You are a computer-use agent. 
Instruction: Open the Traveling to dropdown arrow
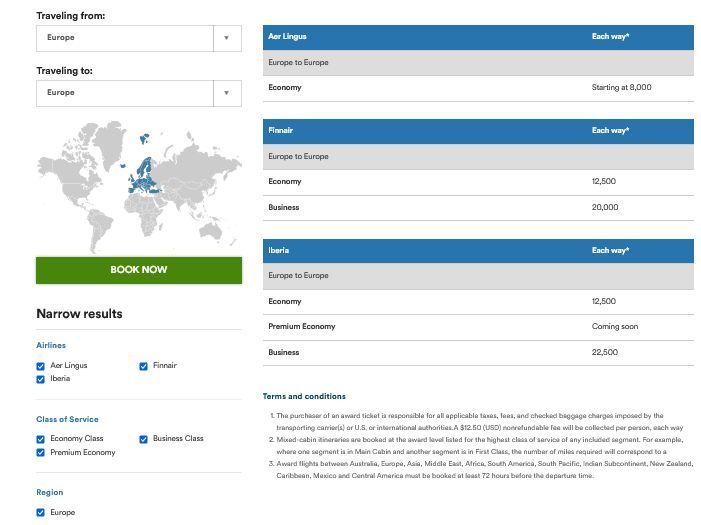point(227,93)
